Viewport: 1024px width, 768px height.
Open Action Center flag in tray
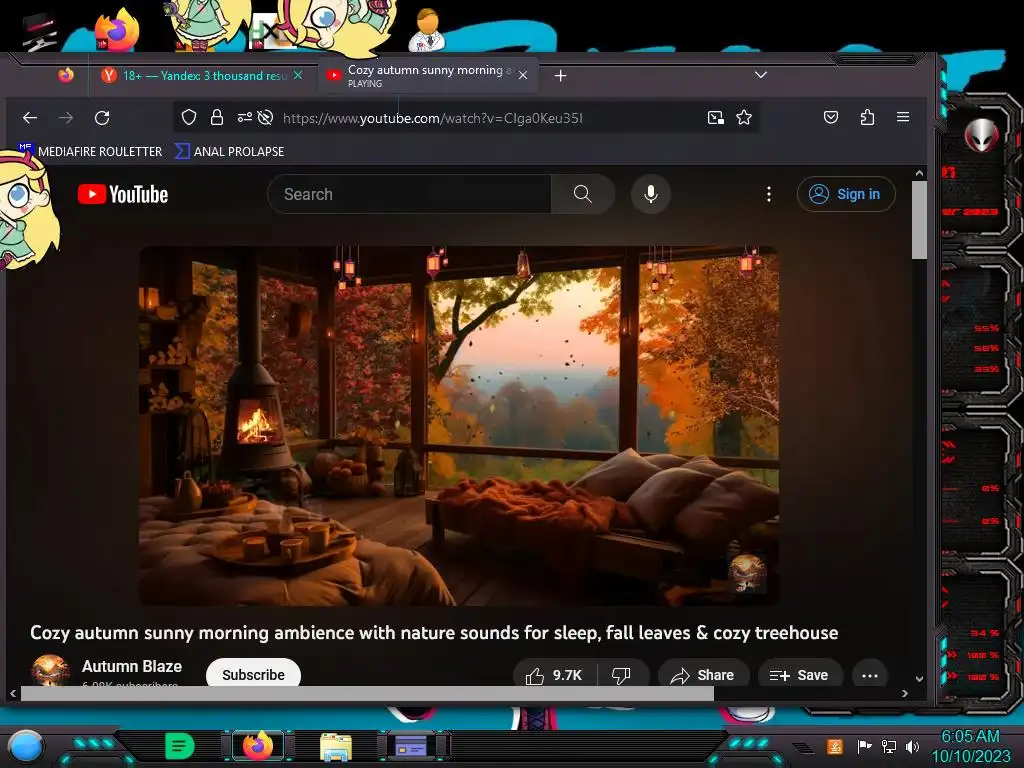click(x=865, y=746)
